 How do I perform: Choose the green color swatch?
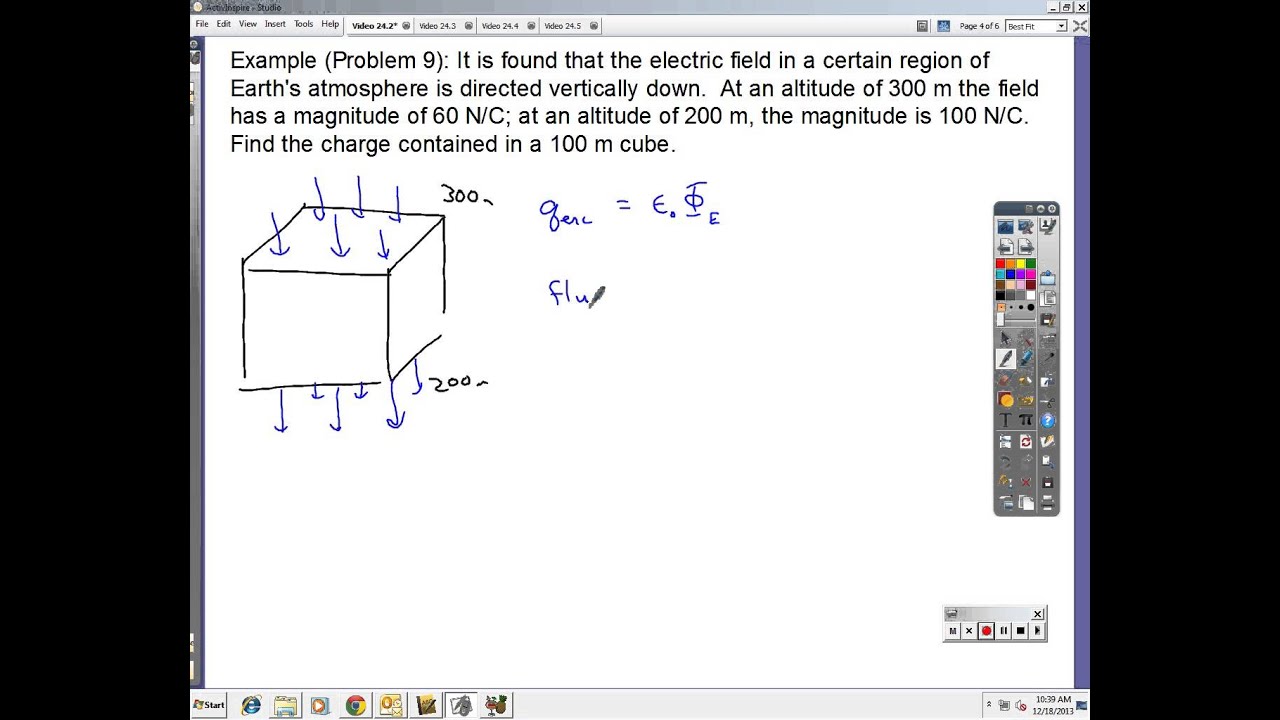(1031, 263)
